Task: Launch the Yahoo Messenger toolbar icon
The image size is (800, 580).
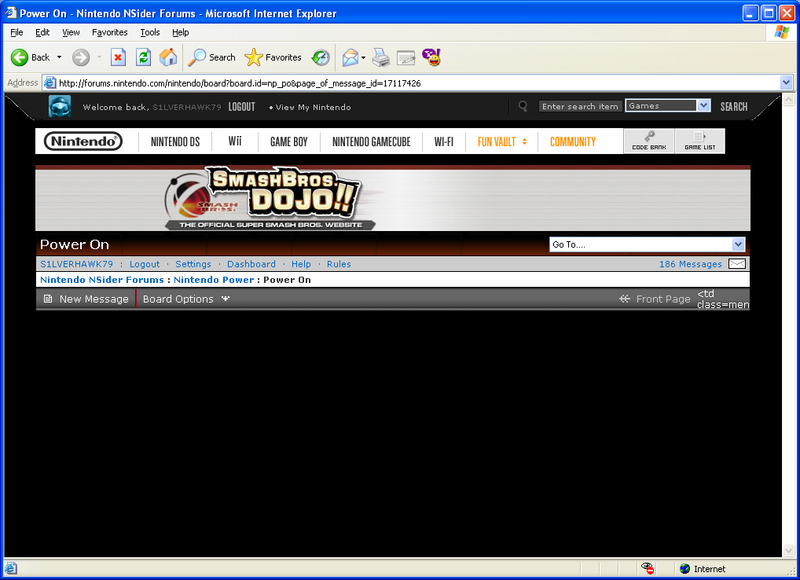Action: pyautogui.click(x=432, y=58)
